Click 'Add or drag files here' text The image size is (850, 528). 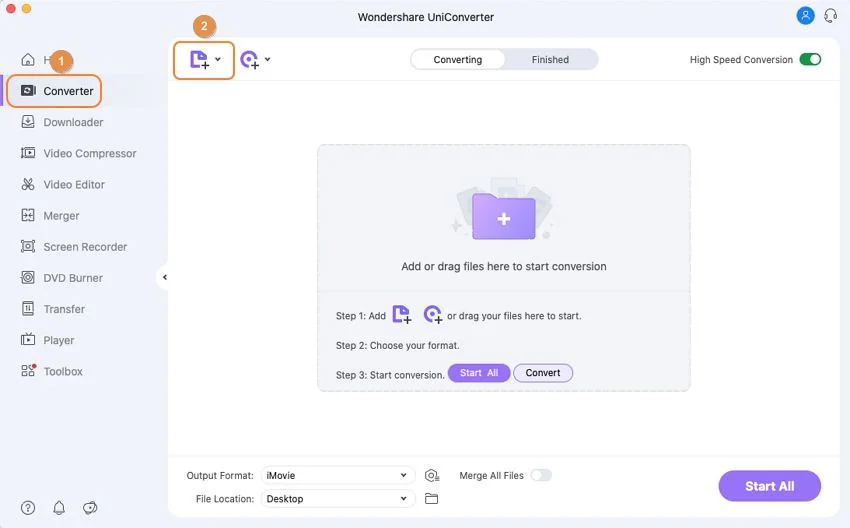click(x=504, y=266)
